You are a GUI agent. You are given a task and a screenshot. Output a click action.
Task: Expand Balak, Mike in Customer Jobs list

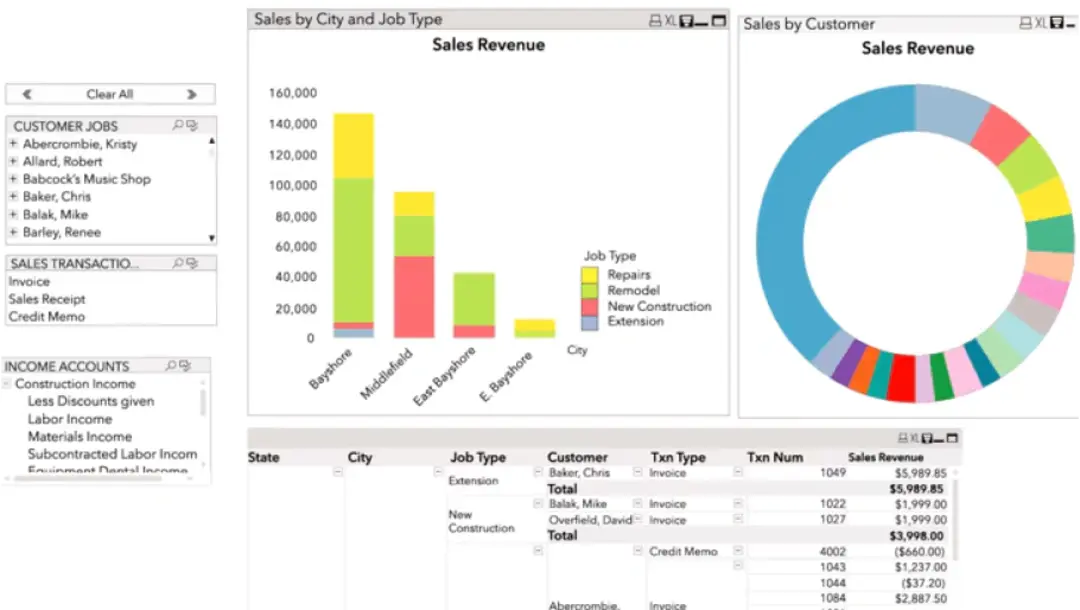(x=13, y=214)
